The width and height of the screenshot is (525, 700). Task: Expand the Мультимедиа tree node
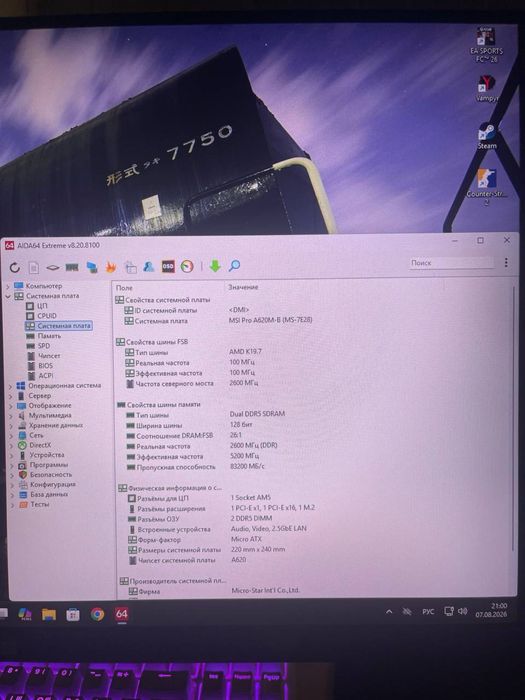(x=11, y=416)
